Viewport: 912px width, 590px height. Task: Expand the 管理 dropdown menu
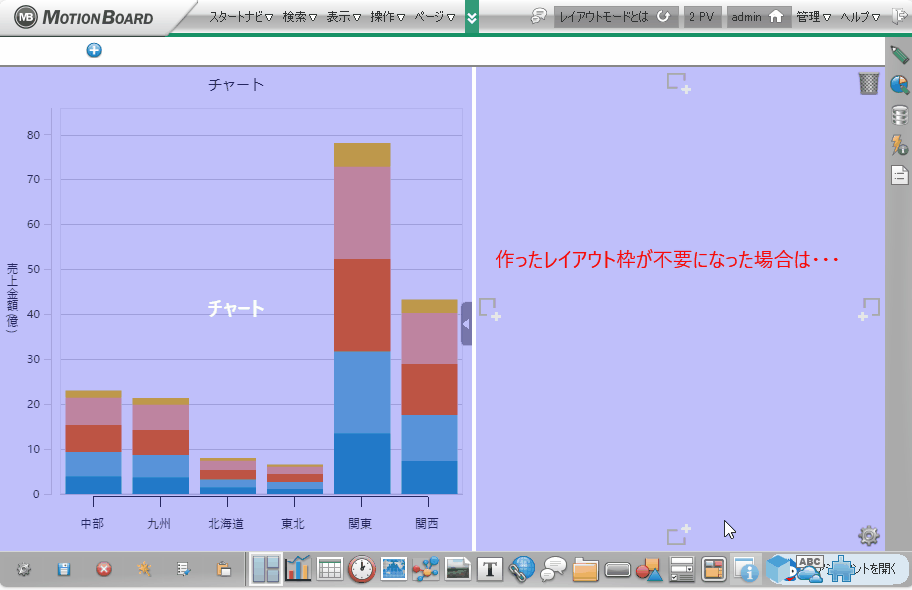(813, 17)
